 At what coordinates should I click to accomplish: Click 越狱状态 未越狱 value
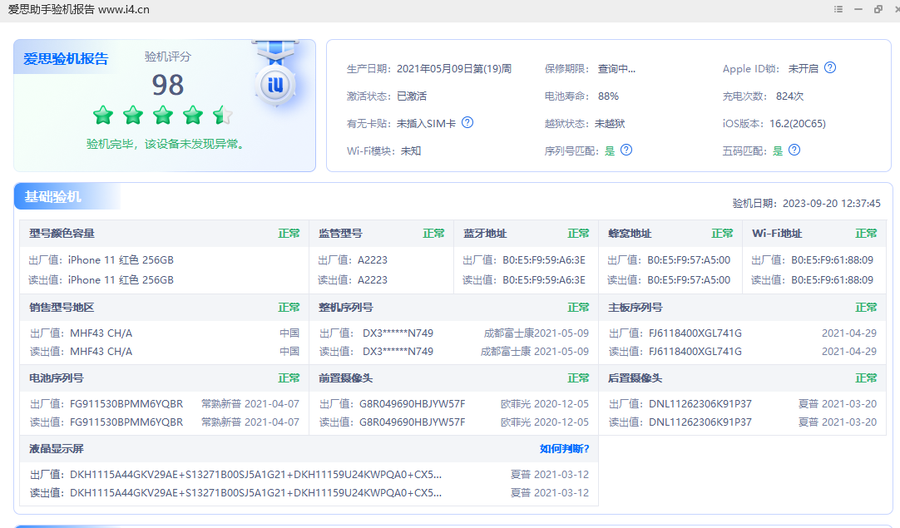pos(610,123)
